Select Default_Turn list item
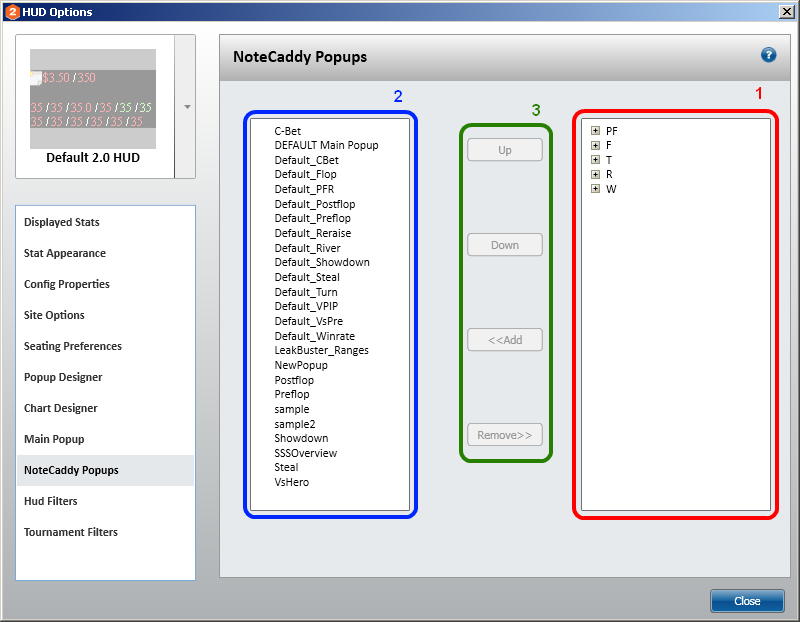This screenshot has height=622, width=800. pyautogui.click(x=306, y=292)
